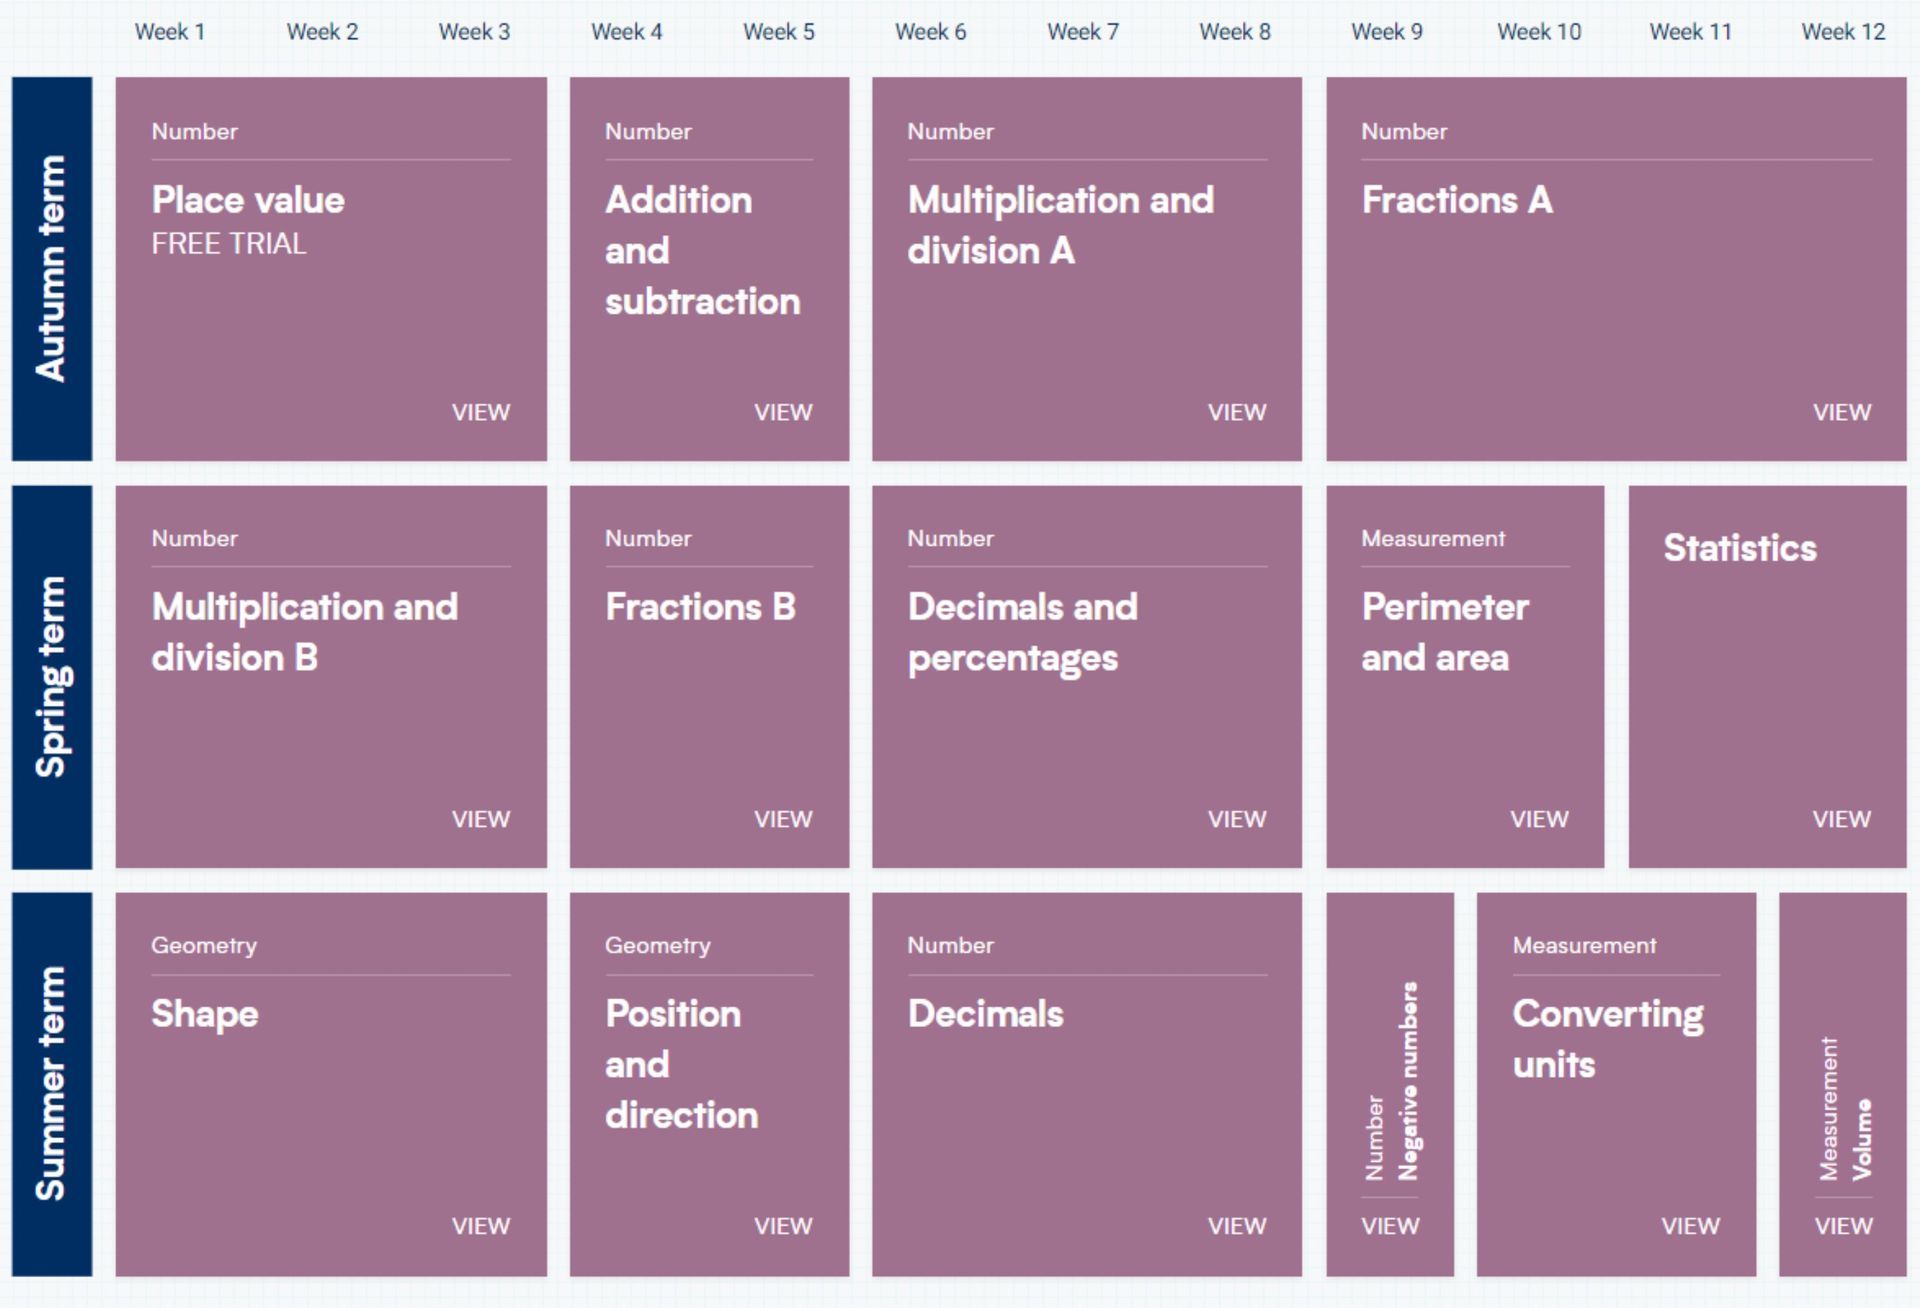The width and height of the screenshot is (1920, 1308).
Task: Open the Converting units block
Action: pyautogui.click(x=1616, y=1084)
